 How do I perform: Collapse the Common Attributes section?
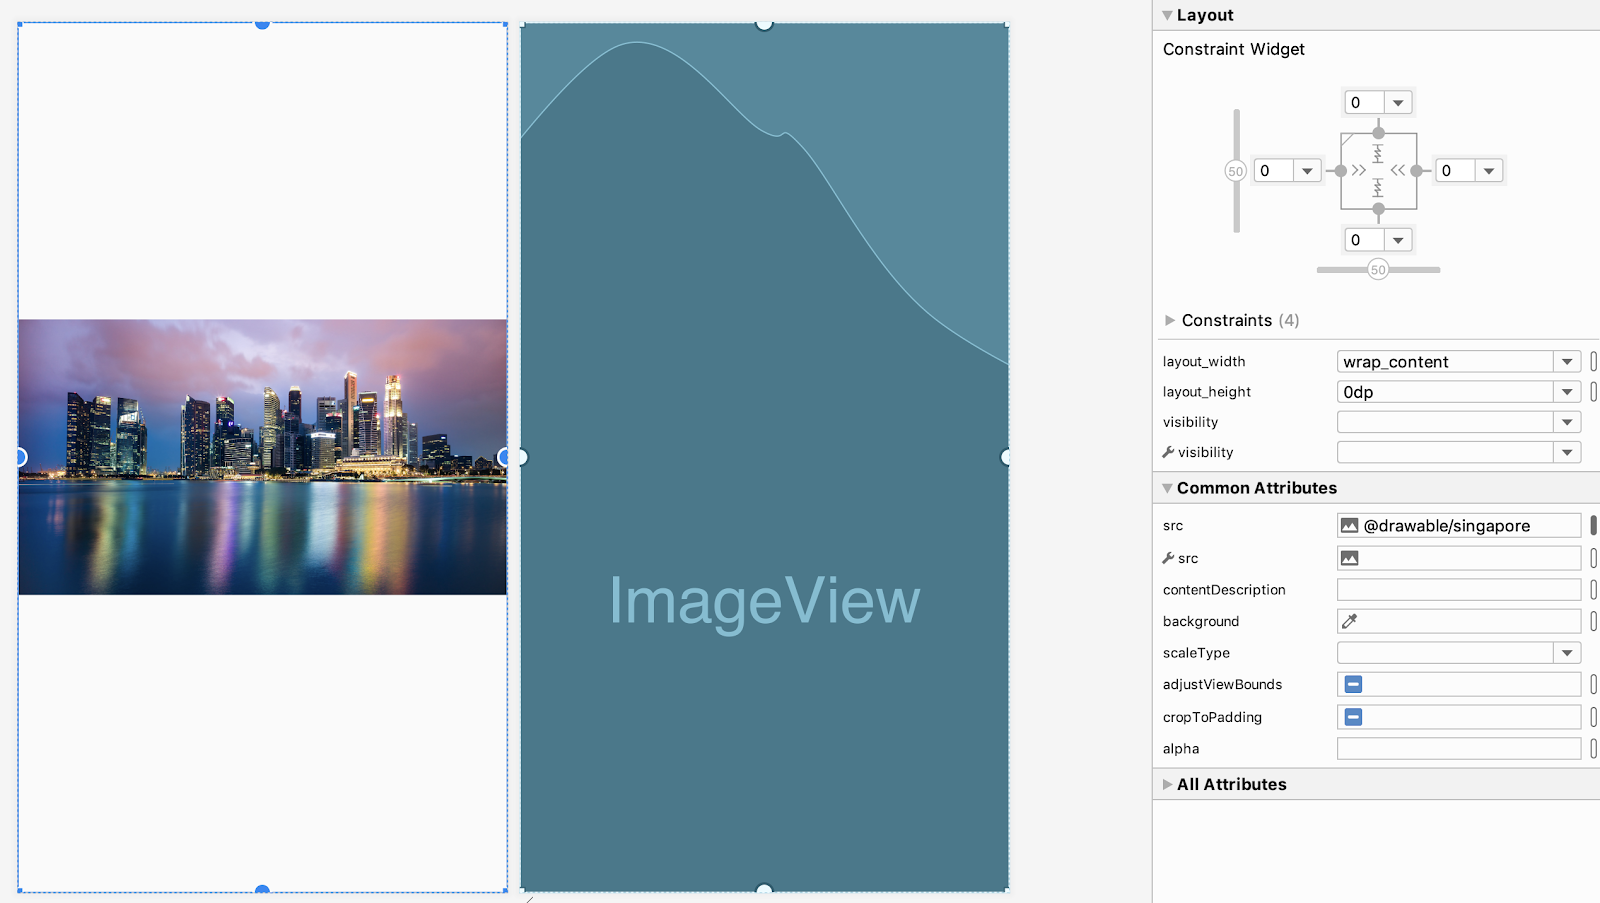click(x=1167, y=489)
